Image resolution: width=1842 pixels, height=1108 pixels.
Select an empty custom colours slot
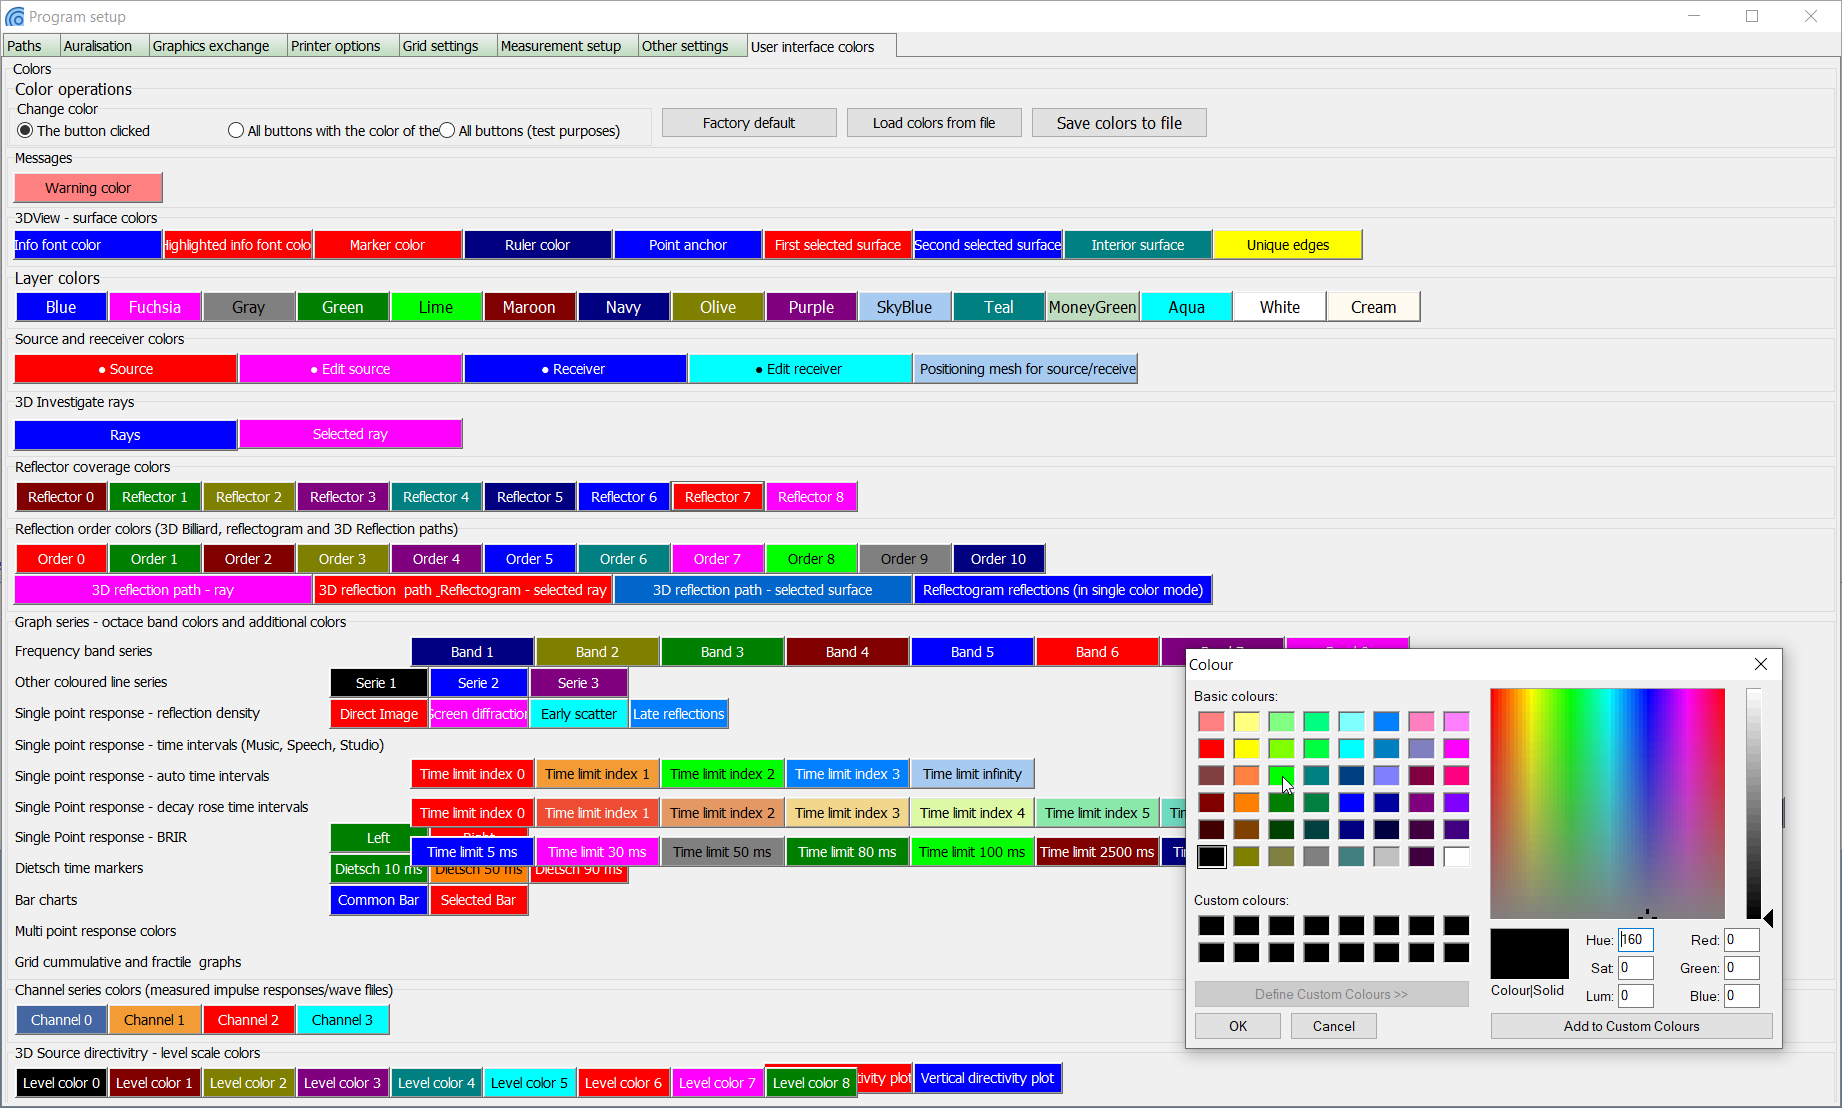(1211, 926)
